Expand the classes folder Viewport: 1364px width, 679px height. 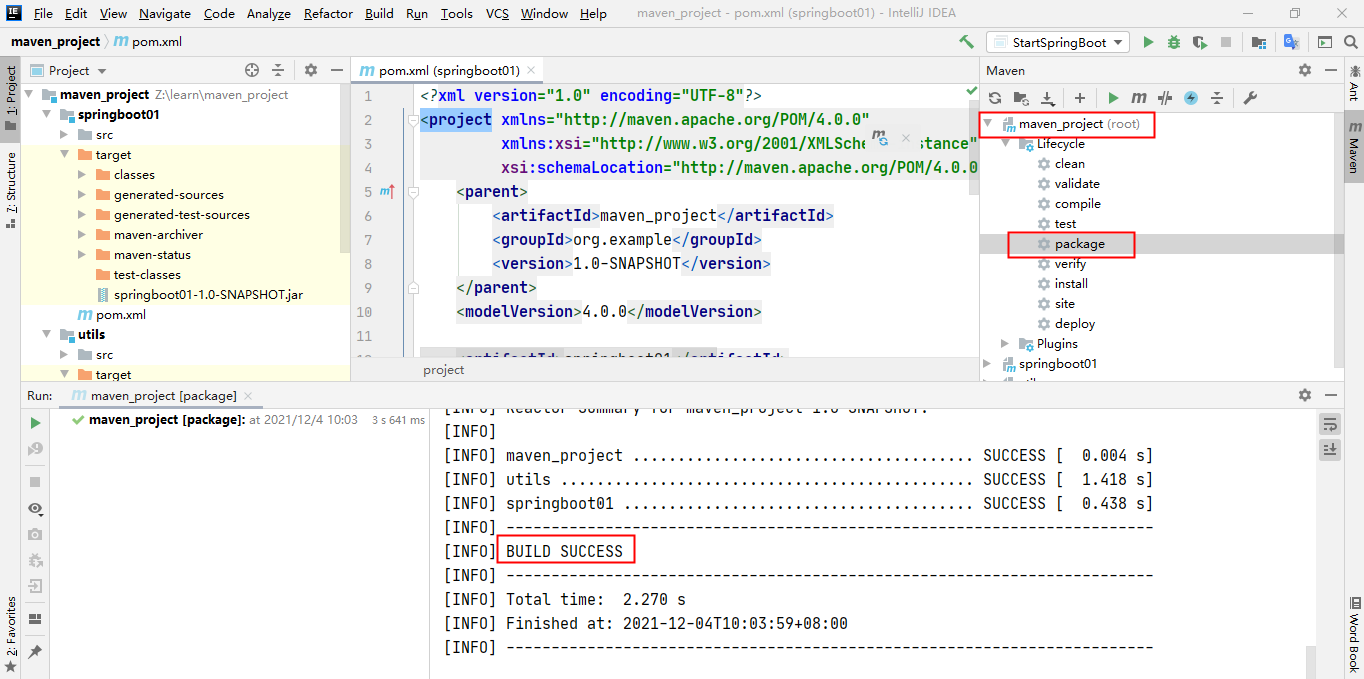pos(82,175)
